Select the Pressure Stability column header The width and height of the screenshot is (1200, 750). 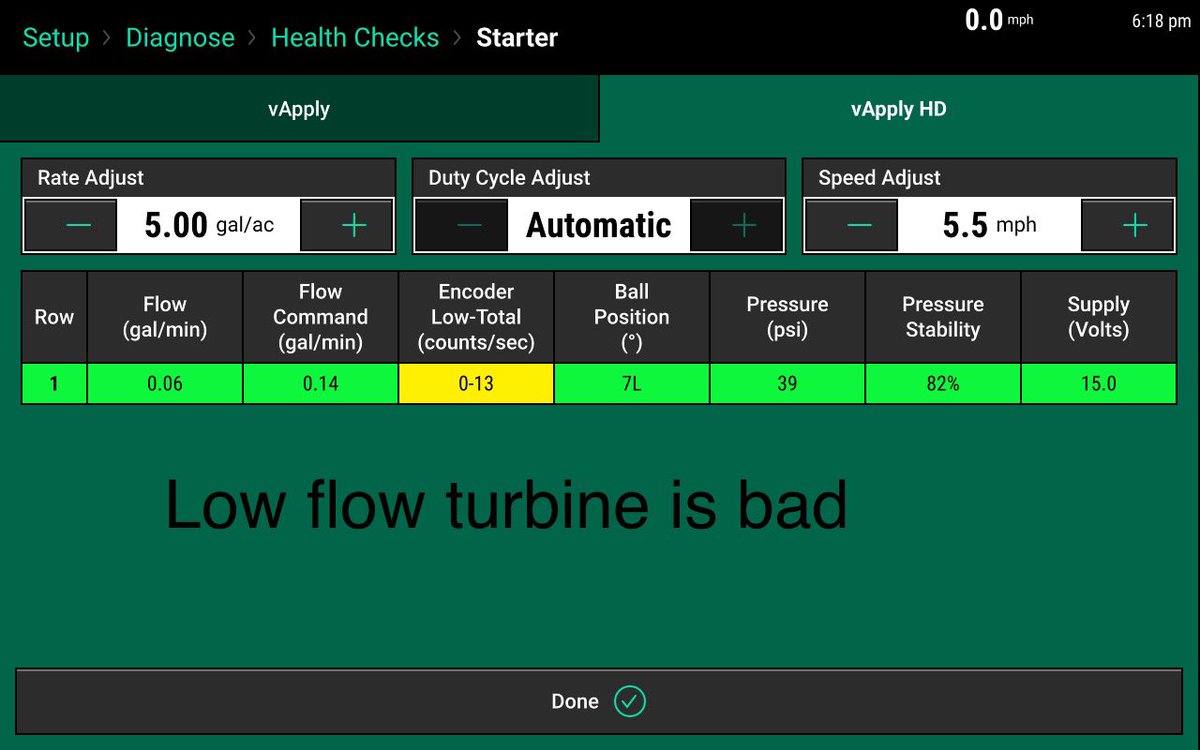coord(943,317)
